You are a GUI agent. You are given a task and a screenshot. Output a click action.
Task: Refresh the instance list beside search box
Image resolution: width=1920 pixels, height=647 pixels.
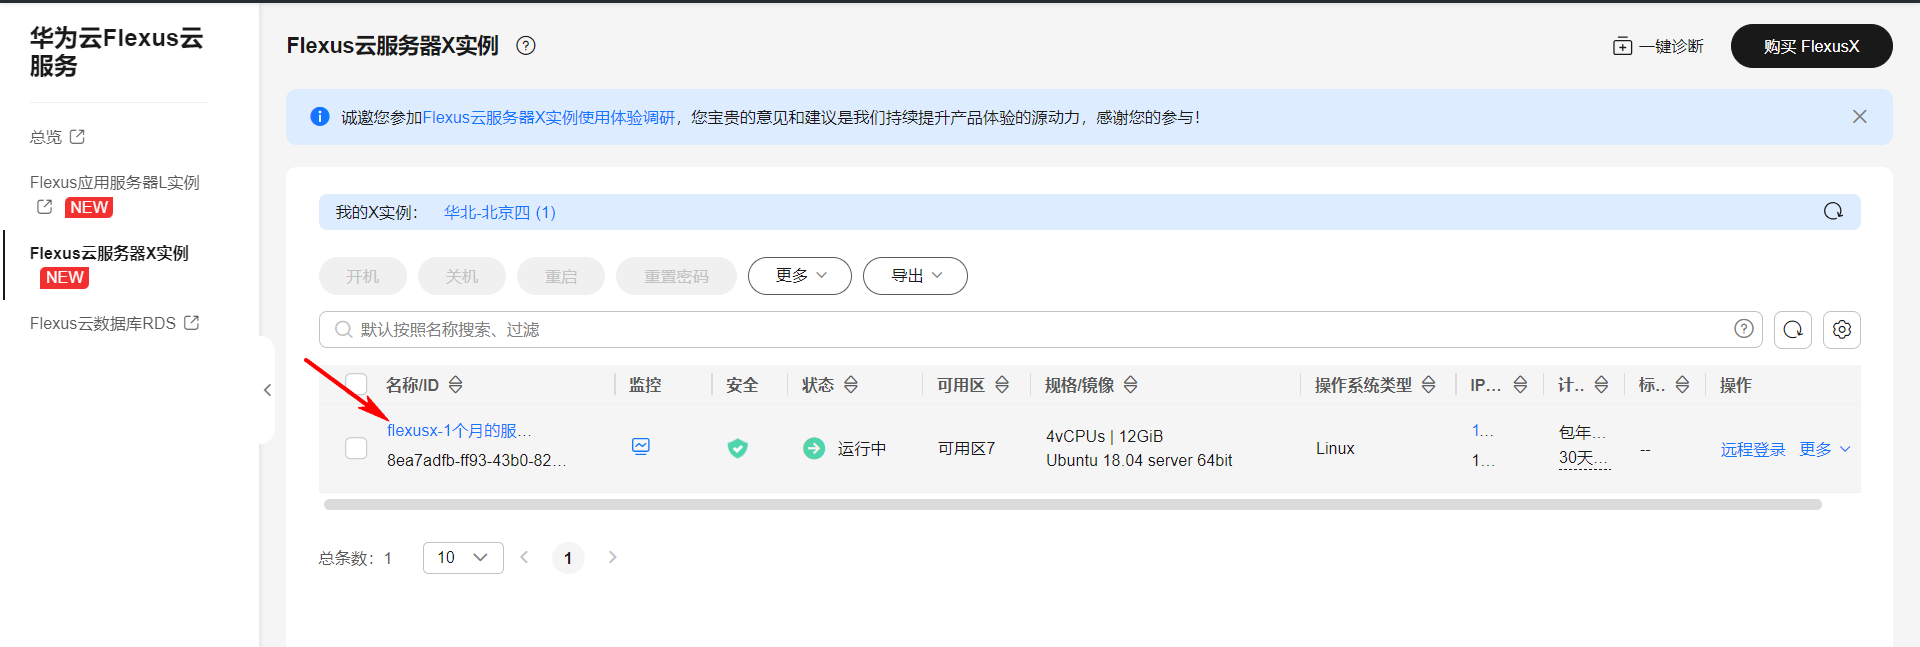coord(1792,330)
